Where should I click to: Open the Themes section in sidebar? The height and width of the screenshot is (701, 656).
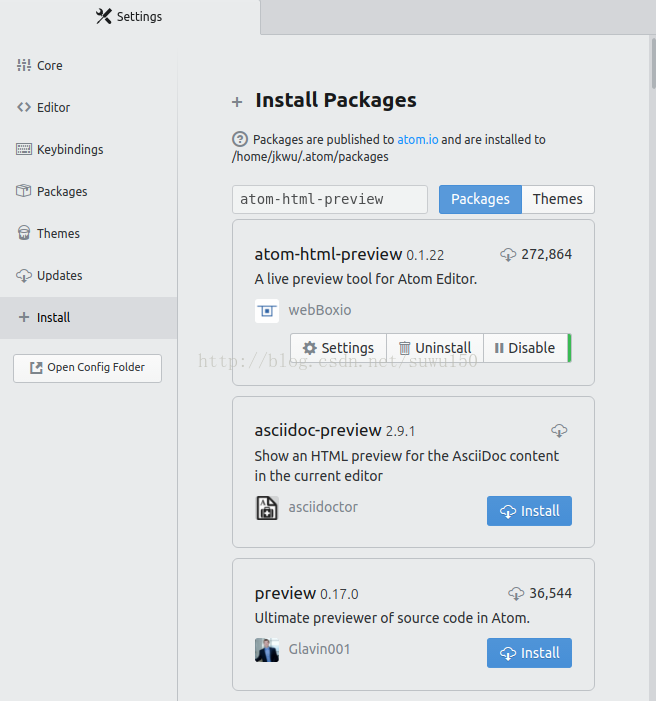click(x=89, y=233)
